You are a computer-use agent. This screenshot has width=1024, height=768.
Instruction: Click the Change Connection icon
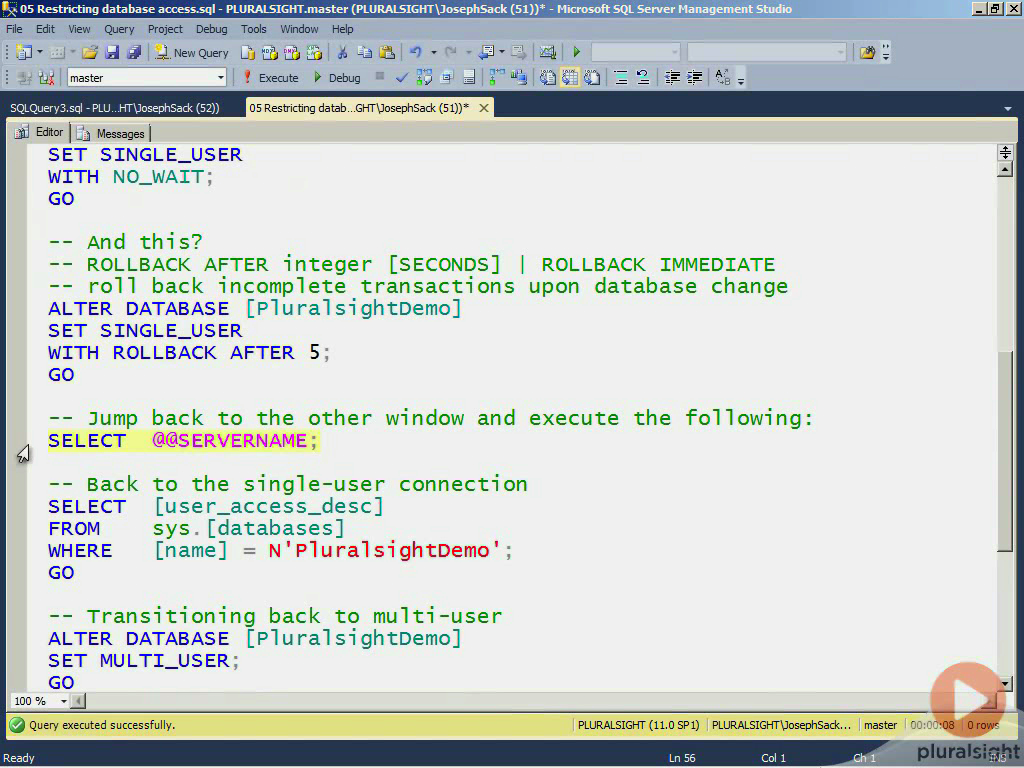click(46, 78)
